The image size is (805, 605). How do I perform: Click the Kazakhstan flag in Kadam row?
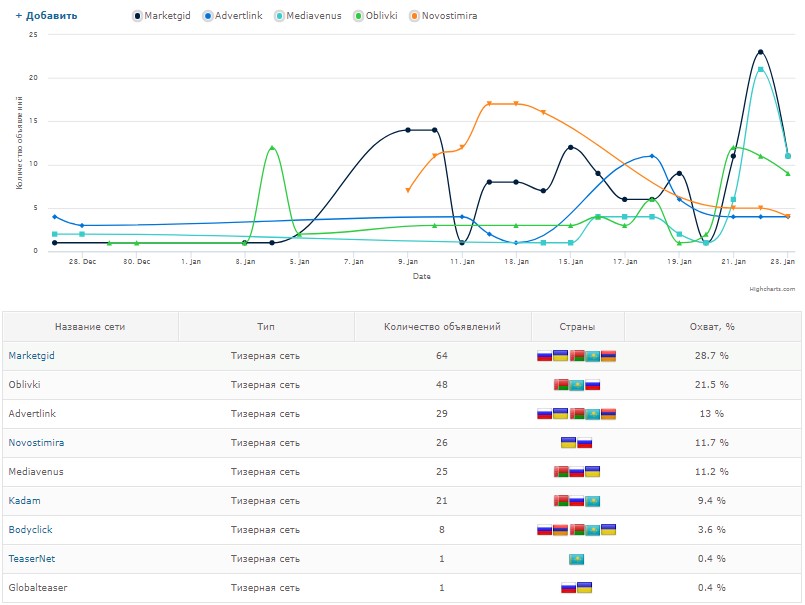[592, 501]
